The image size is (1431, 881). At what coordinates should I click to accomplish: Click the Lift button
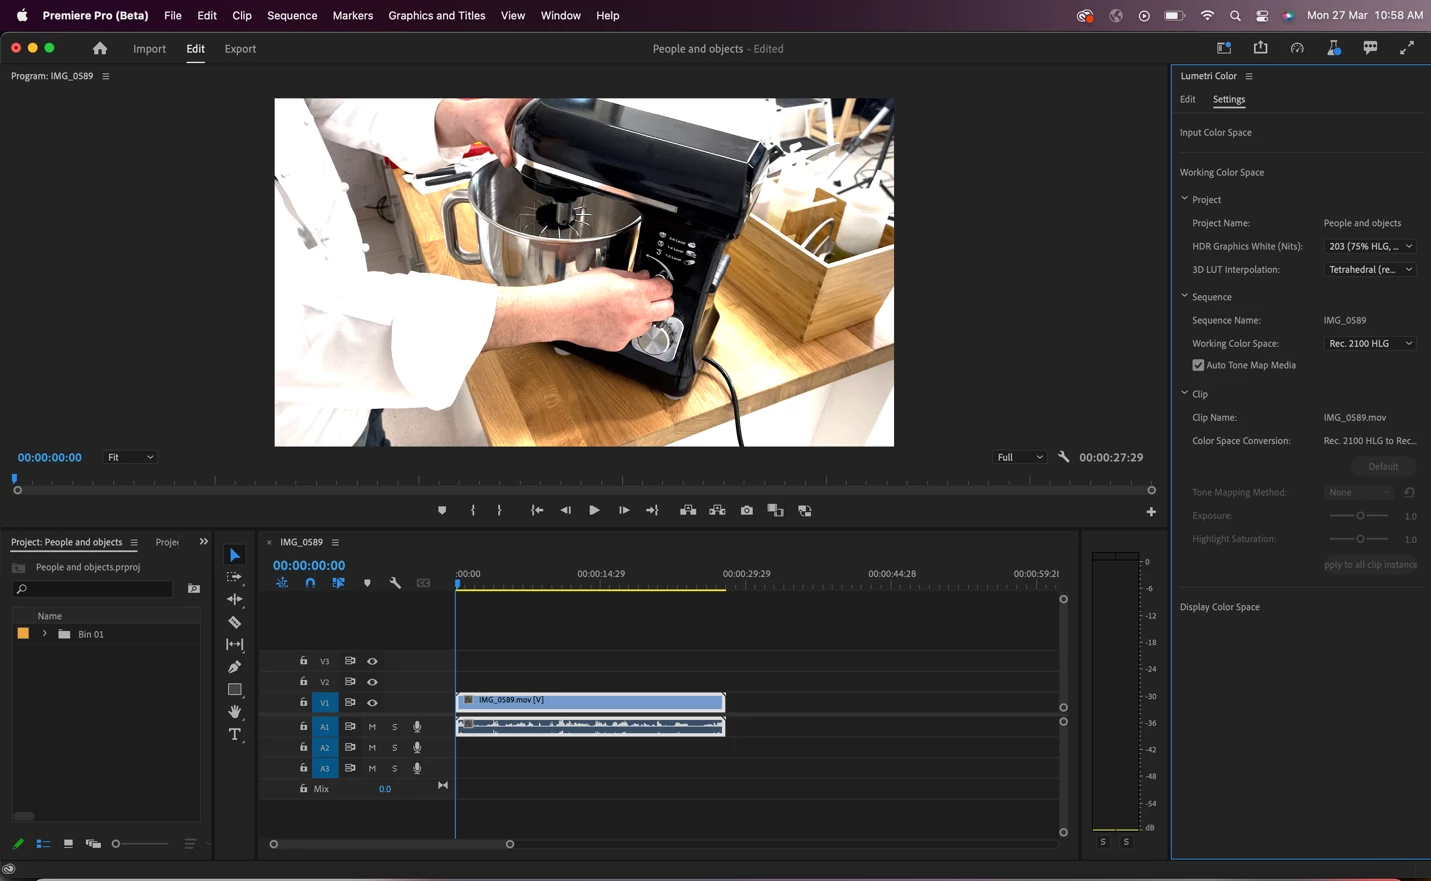pyautogui.click(x=688, y=511)
